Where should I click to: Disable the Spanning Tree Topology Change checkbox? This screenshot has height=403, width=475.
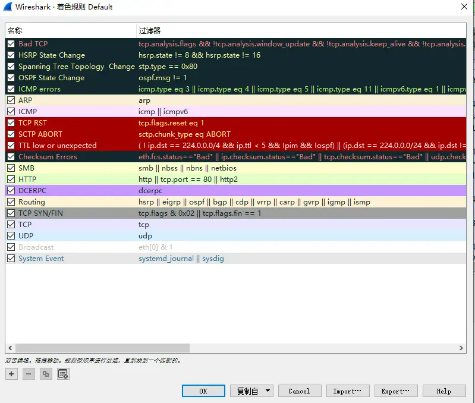pos(11,66)
